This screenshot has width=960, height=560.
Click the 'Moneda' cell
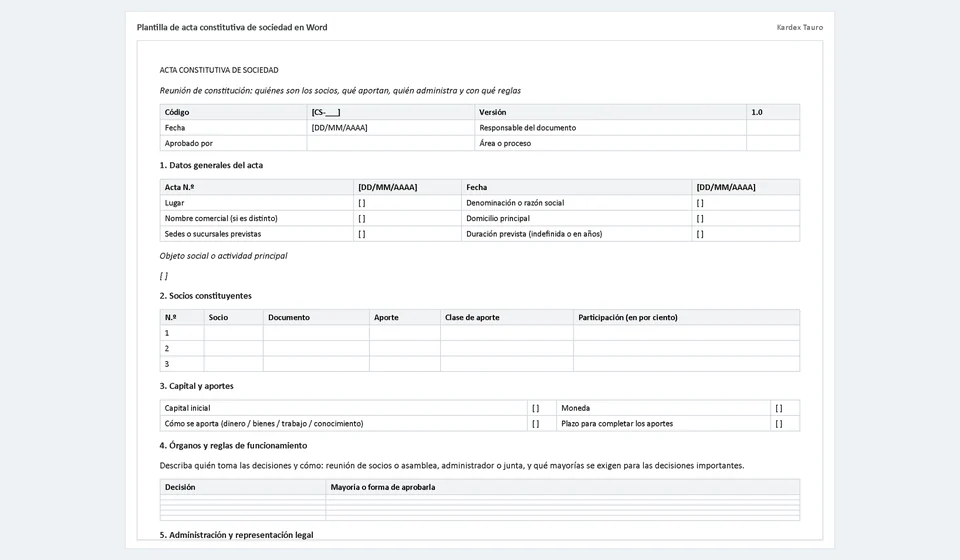[663, 408]
